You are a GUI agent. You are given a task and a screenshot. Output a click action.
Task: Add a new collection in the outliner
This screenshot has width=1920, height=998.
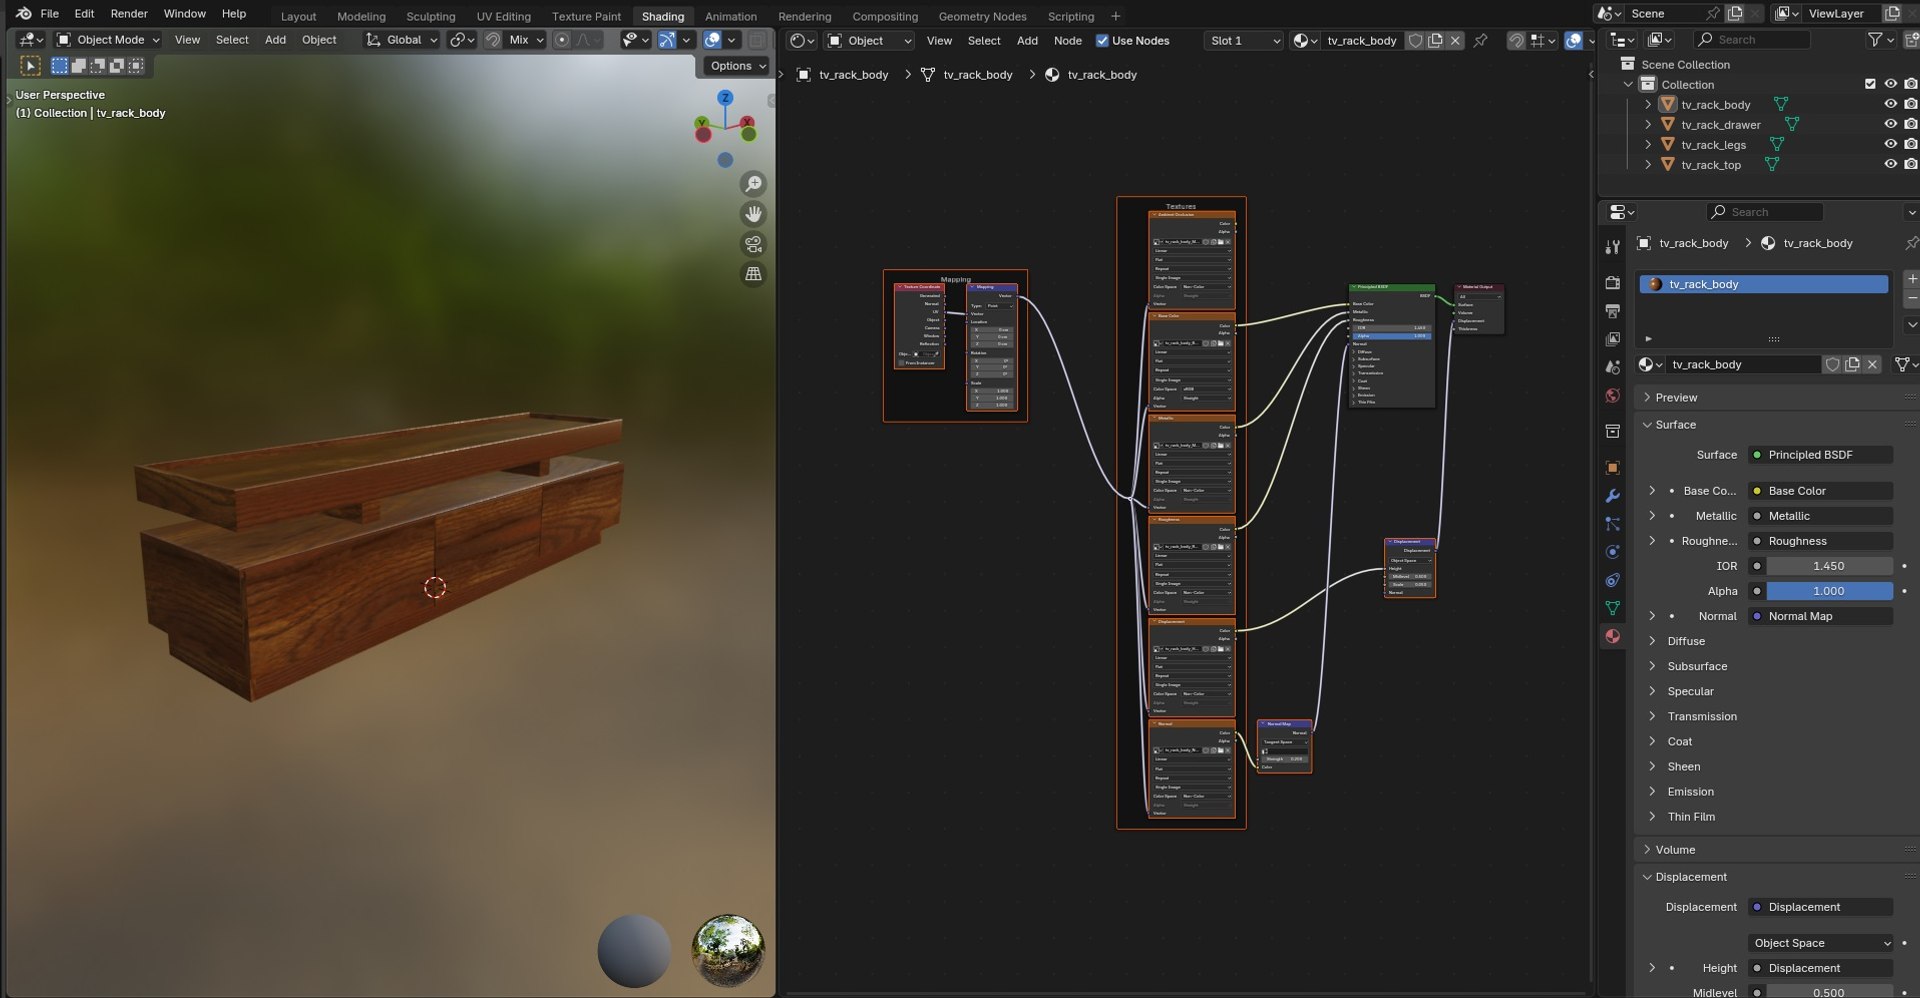1911,40
